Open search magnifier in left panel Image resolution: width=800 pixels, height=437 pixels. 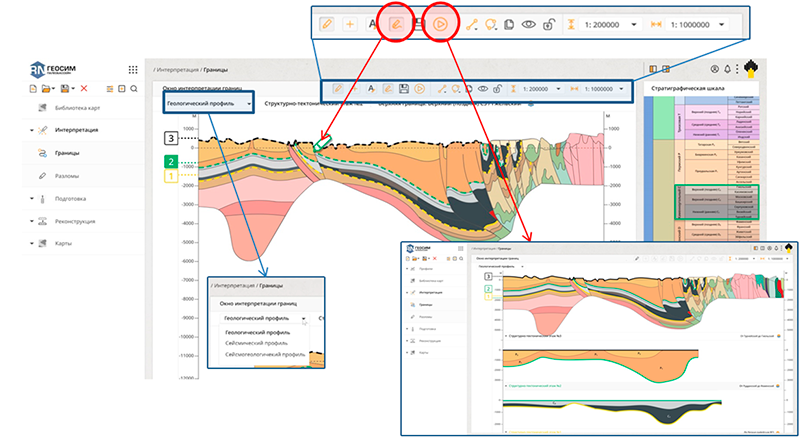(x=134, y=89)
